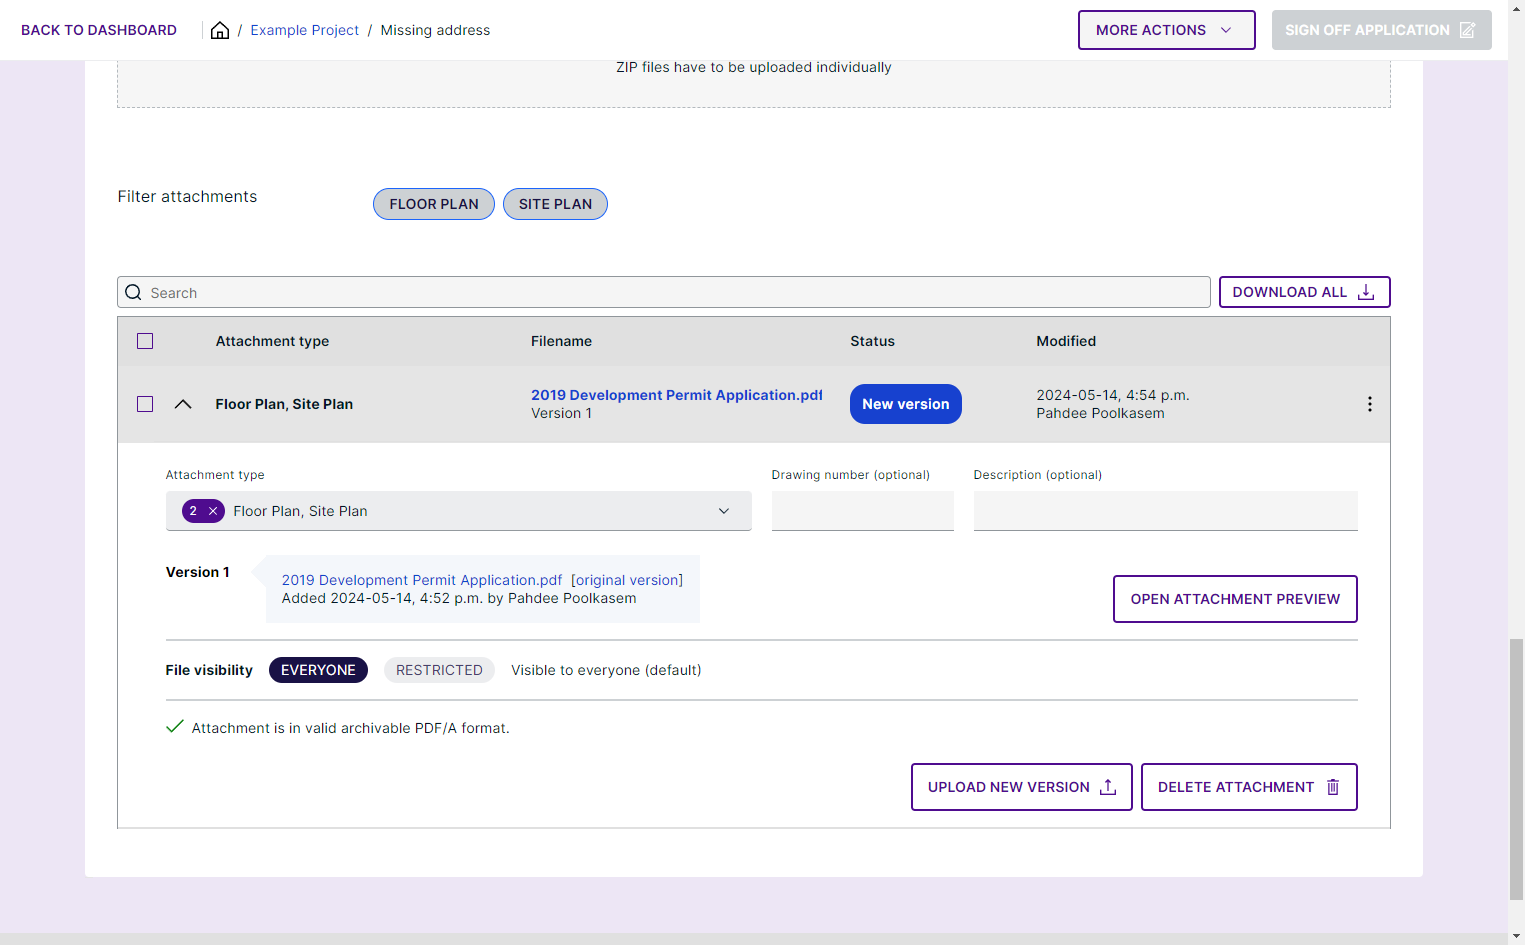Click the PDF/A valid format message
Image resolution: width=1525 pixels, height=945 pixels.
tap(350, 728)
